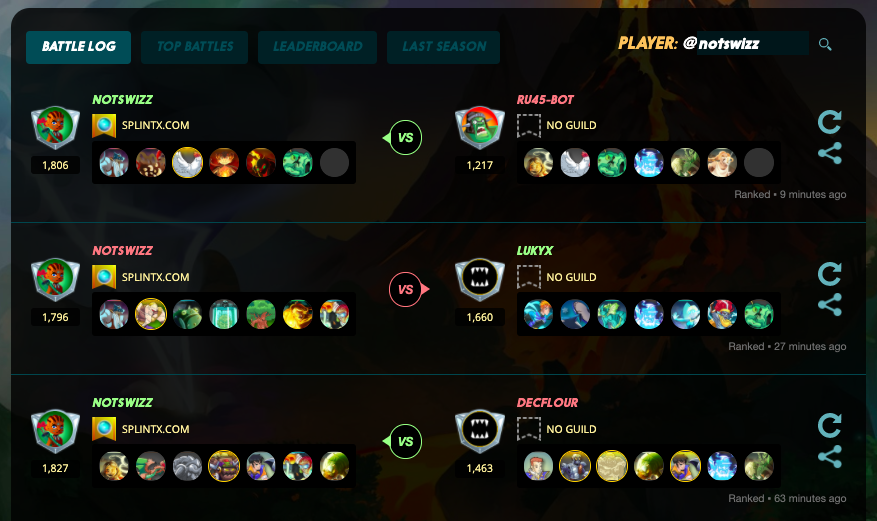Image resolution: width=877 pixels, height=521 pixels.
Task: Click the green VS badge for DECFLOUR match
Action: coord(404,441)
